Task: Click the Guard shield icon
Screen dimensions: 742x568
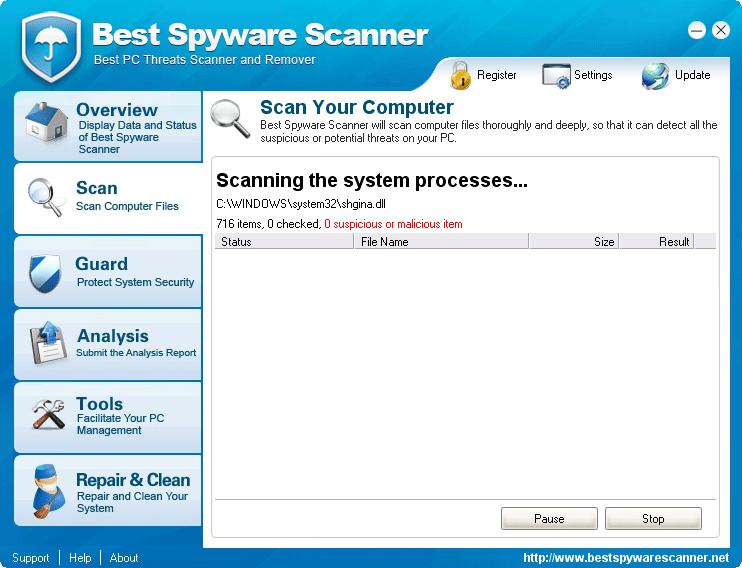Action: pos(45,273)
